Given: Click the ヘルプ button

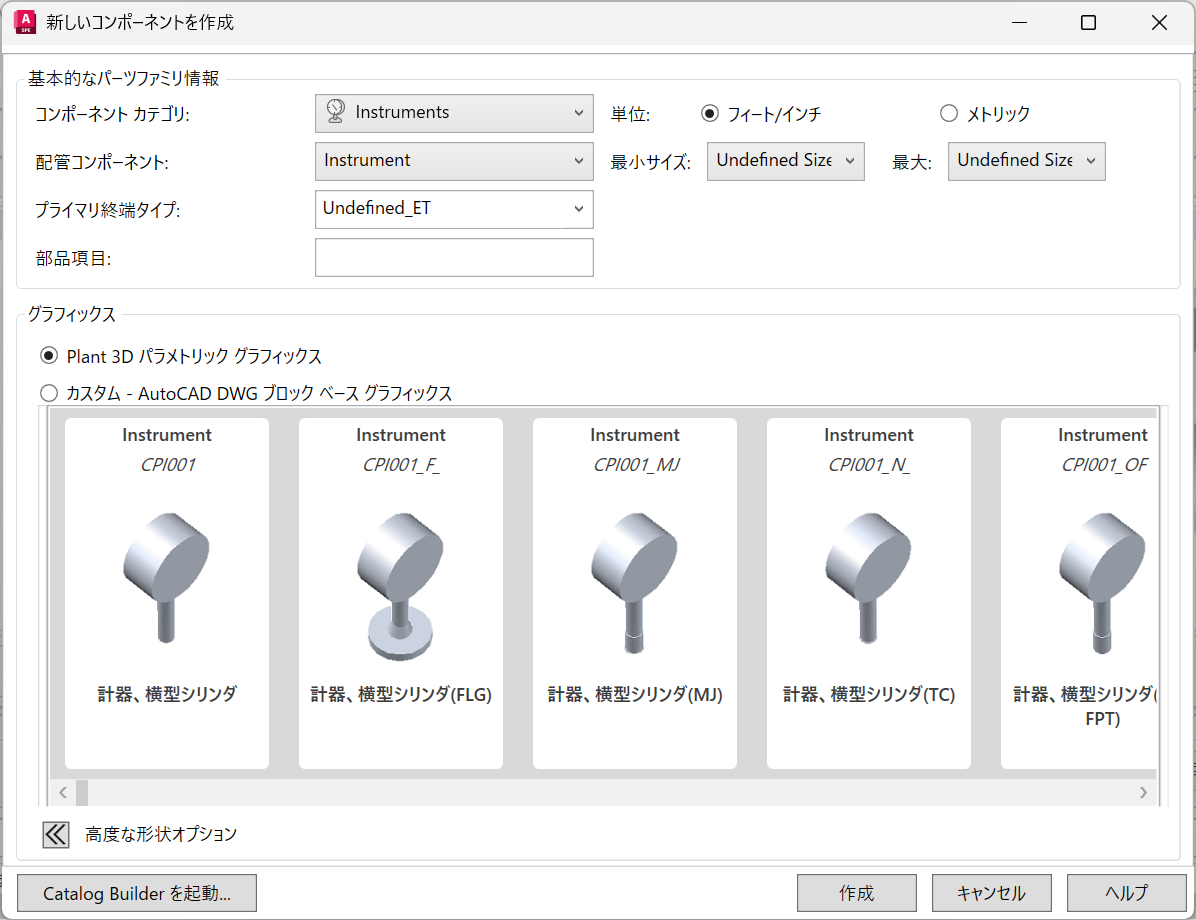Looking at the screenshot, I should point(1127,893).
